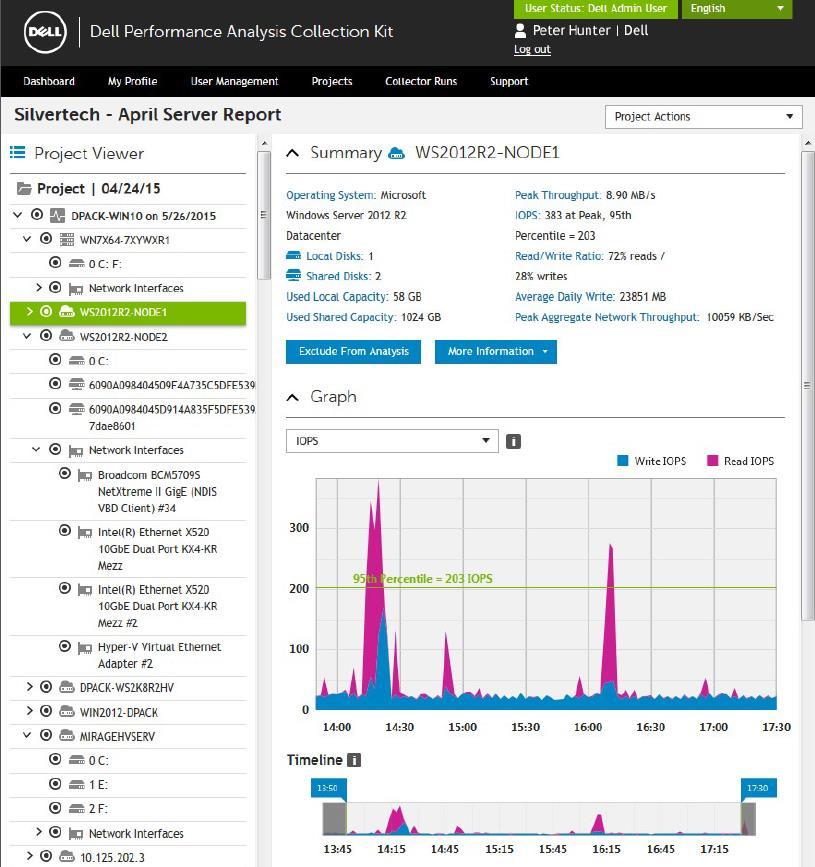Click the network adapter icon for Broadcom BCM5709S
This screenshot has height=867, width=815.
pos(85,476)
